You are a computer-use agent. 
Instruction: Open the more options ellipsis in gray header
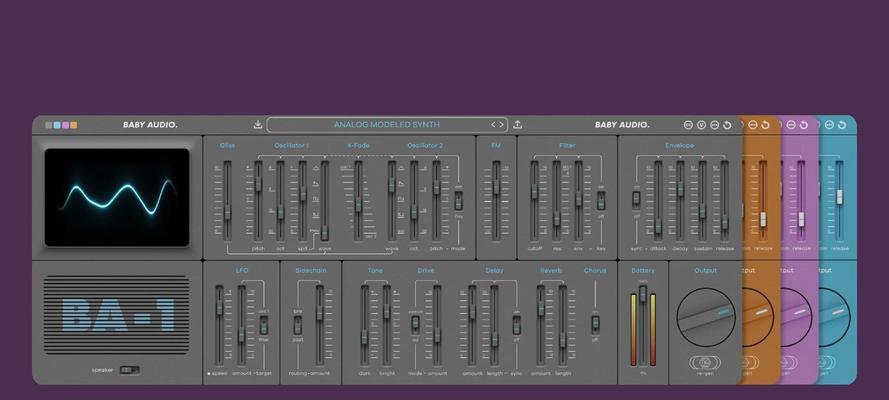(x=714, y=125)
